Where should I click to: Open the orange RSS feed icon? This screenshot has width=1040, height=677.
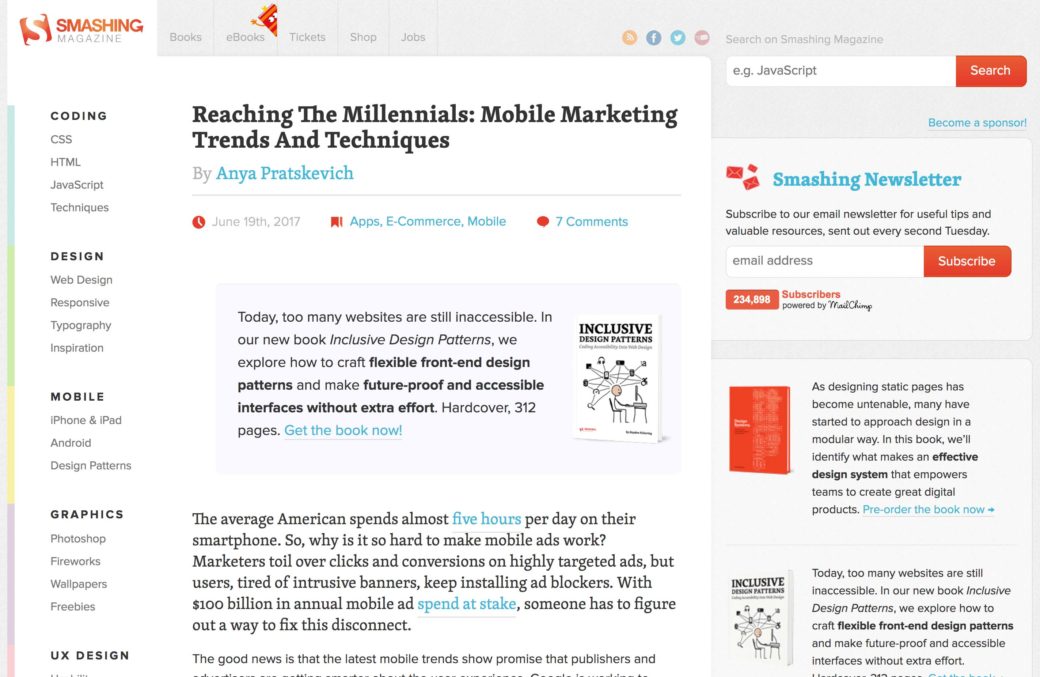point(630,38)
